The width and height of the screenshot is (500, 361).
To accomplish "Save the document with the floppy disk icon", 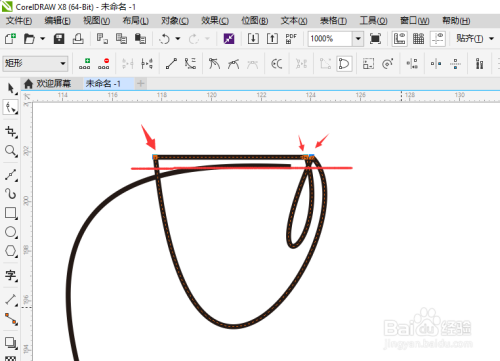I will point(59,39).
